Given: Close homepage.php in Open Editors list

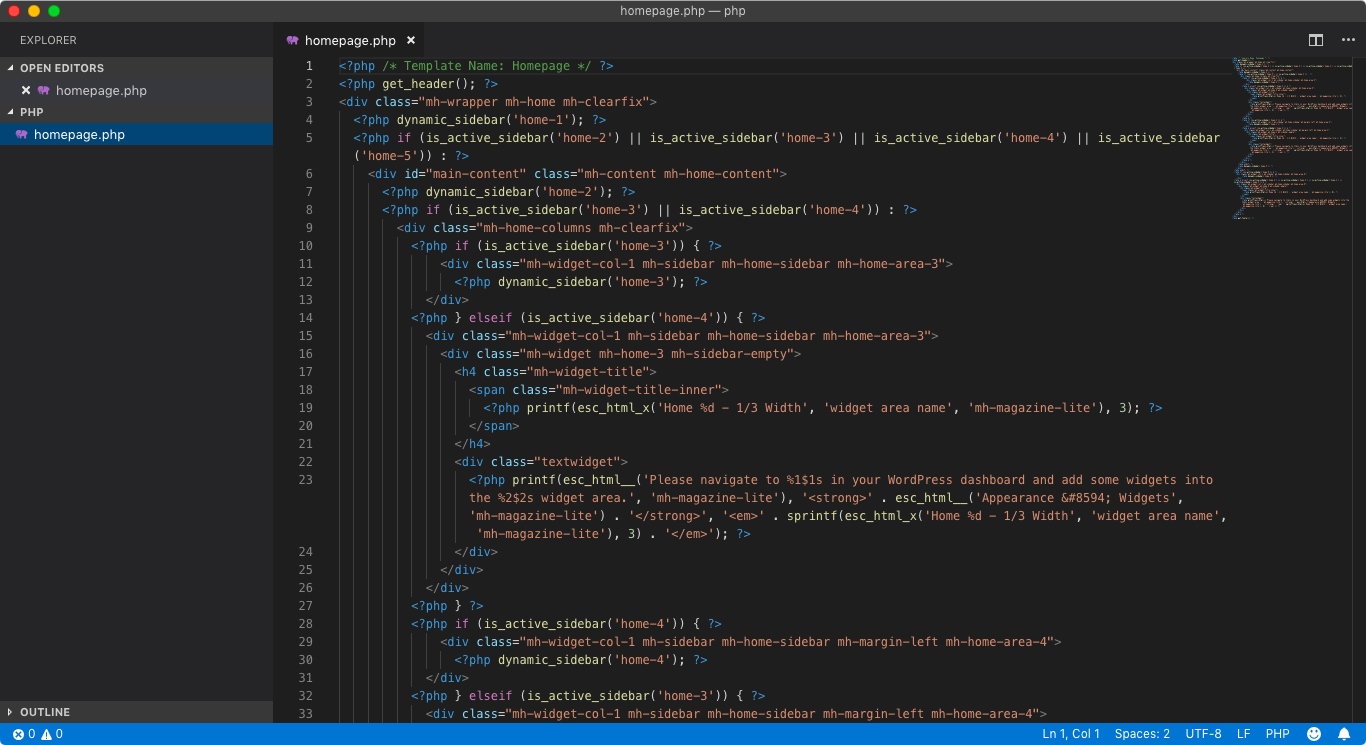Looking at the screenshot, I should click(26, 90).
